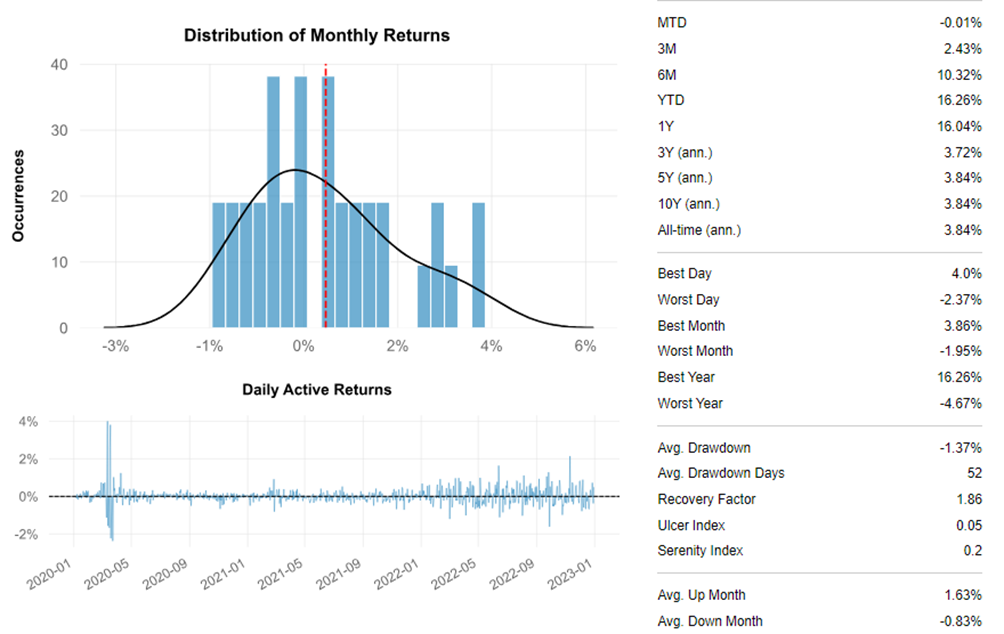Click the shortest histogram bar near 3%
This screenshot has height=634, width=1004.
[451, 297]
